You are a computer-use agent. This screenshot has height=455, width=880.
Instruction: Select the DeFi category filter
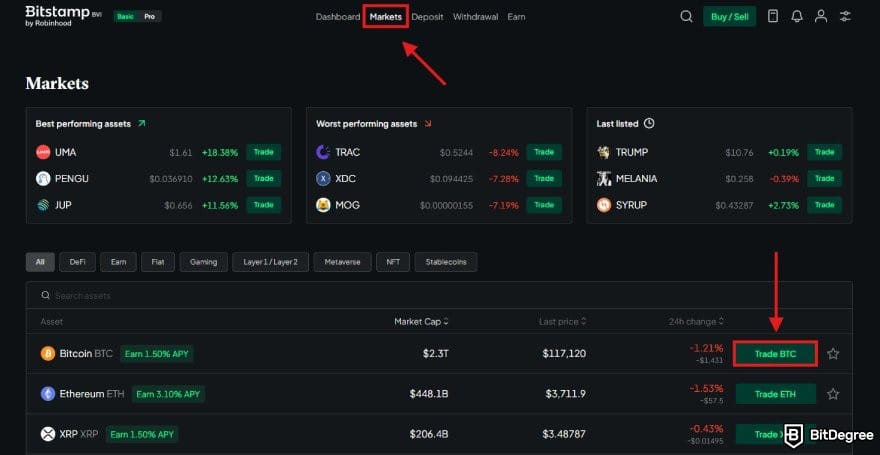(77, 262)
